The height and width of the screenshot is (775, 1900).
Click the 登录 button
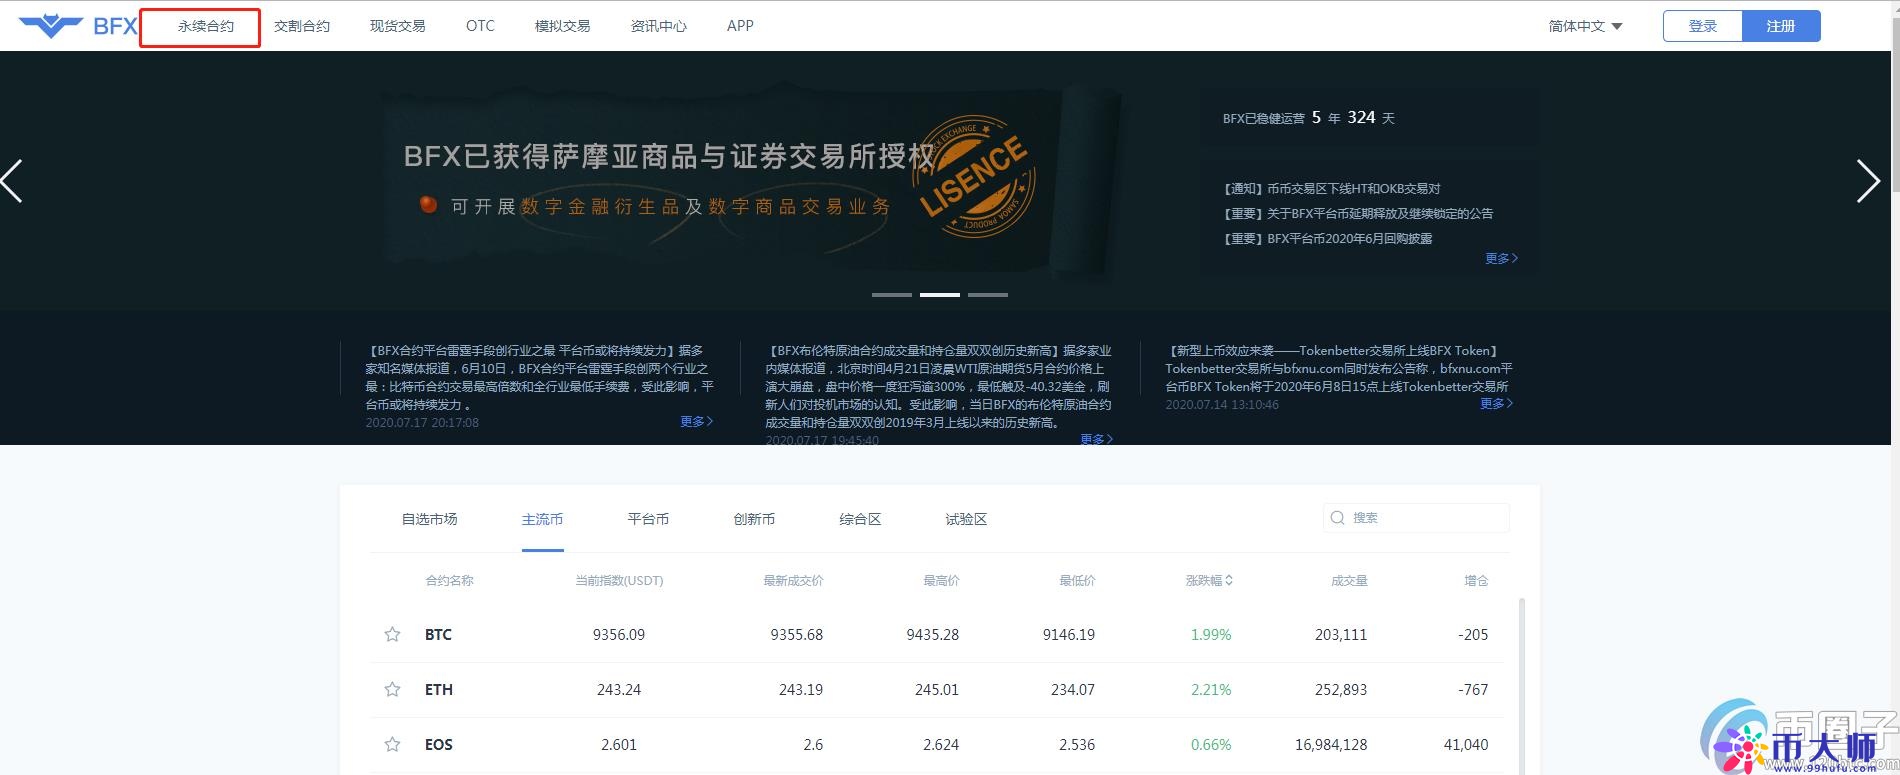coord(1703,26)
